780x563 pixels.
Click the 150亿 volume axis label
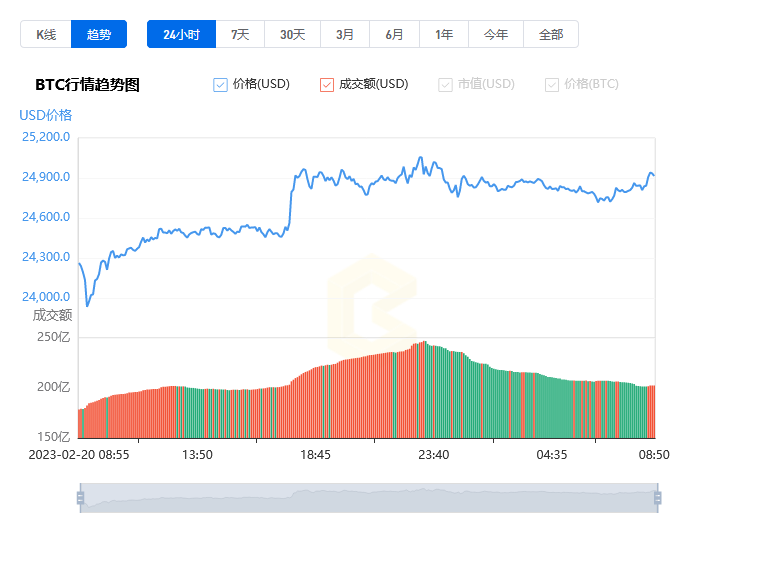(54, 437)
